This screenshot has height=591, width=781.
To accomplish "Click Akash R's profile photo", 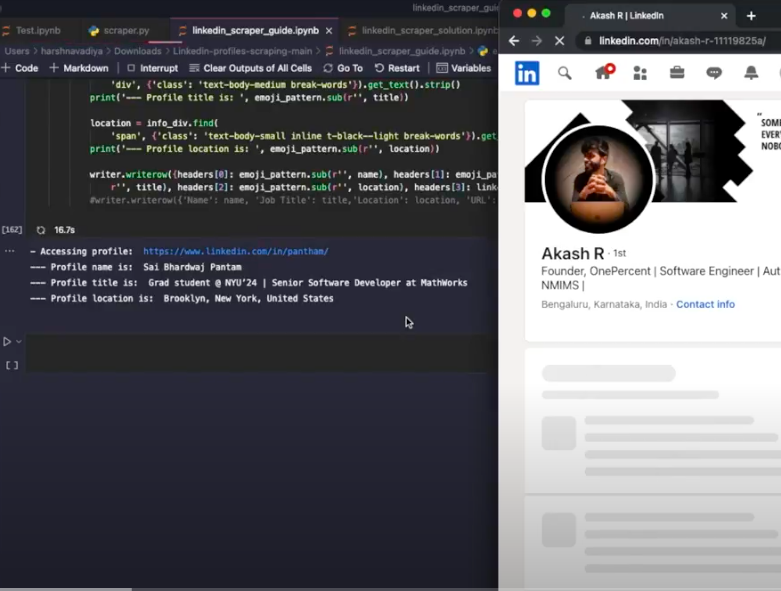I will pos(598,179).
